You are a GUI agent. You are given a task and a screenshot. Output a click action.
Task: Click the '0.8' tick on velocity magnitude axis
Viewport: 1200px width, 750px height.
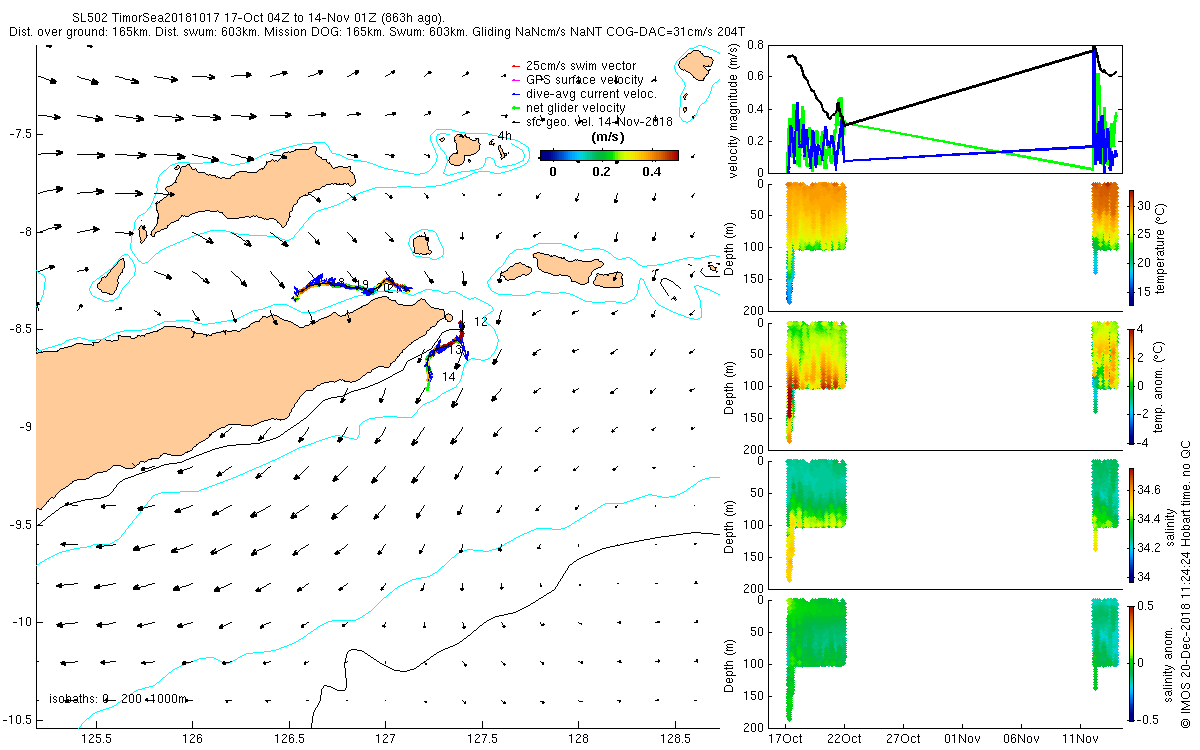point(756,45)
